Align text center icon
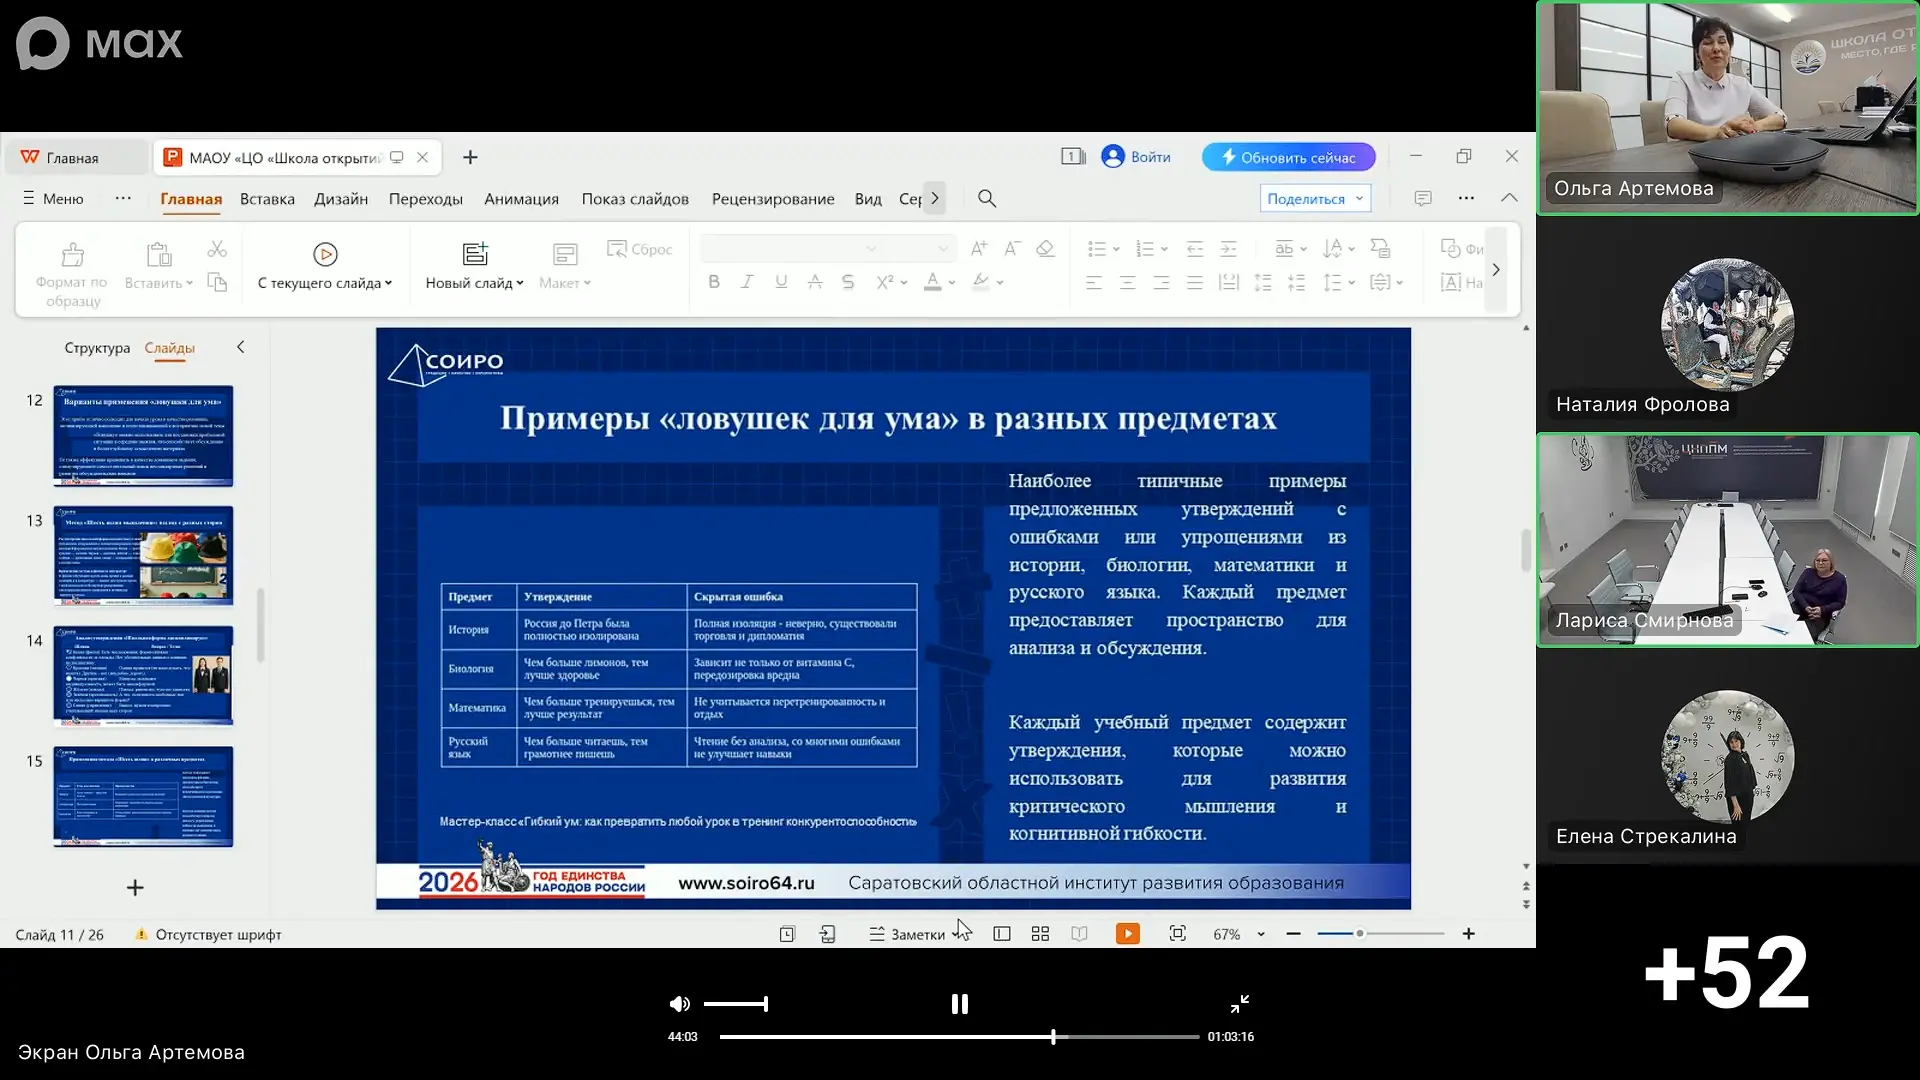The width and height of the screenshot is (1920, 1080). [1127, 283]
